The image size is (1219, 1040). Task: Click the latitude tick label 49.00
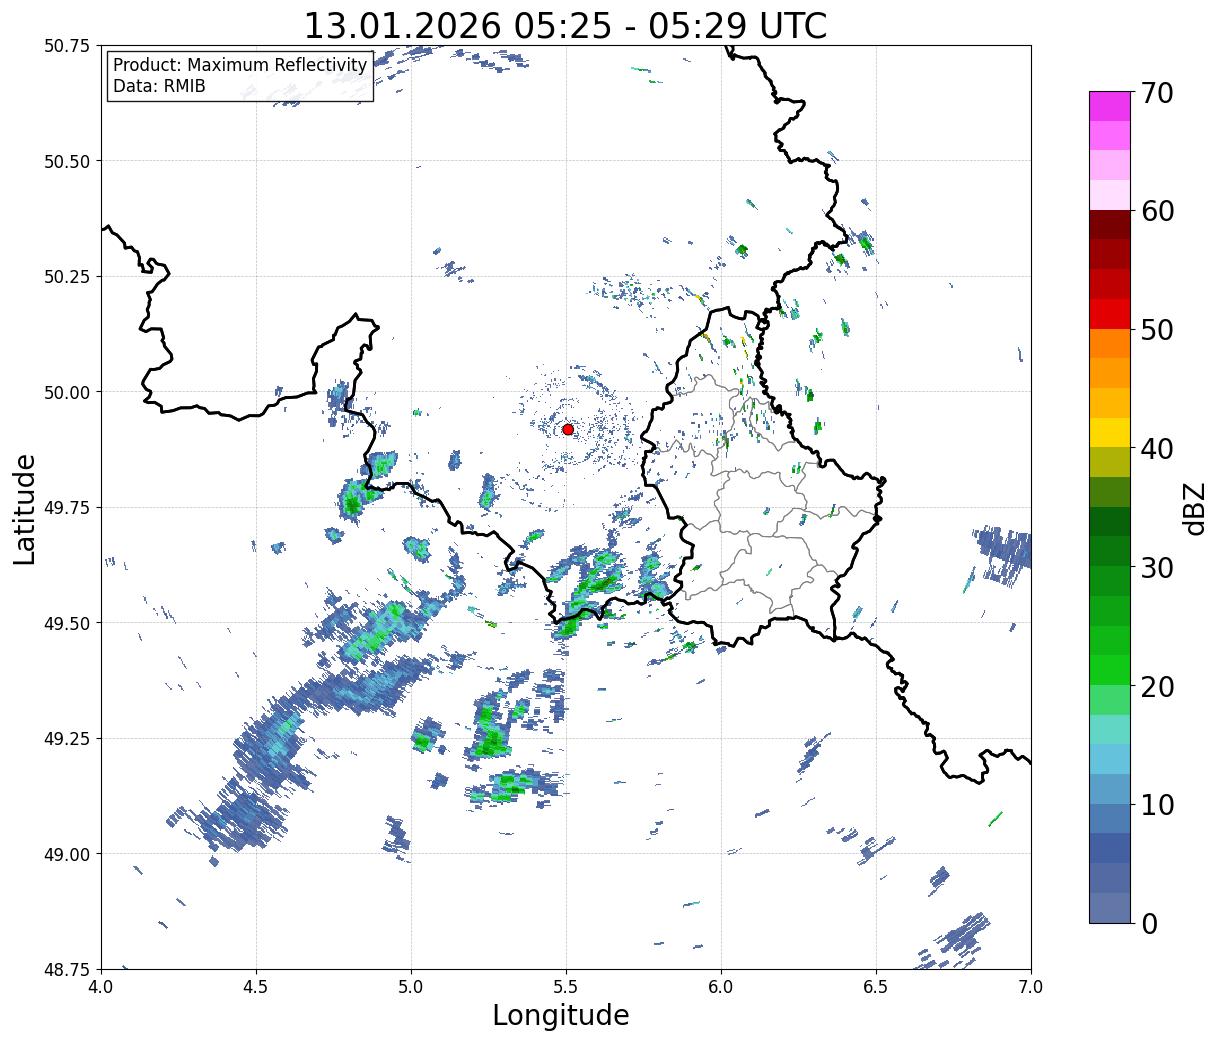[67, 854]
